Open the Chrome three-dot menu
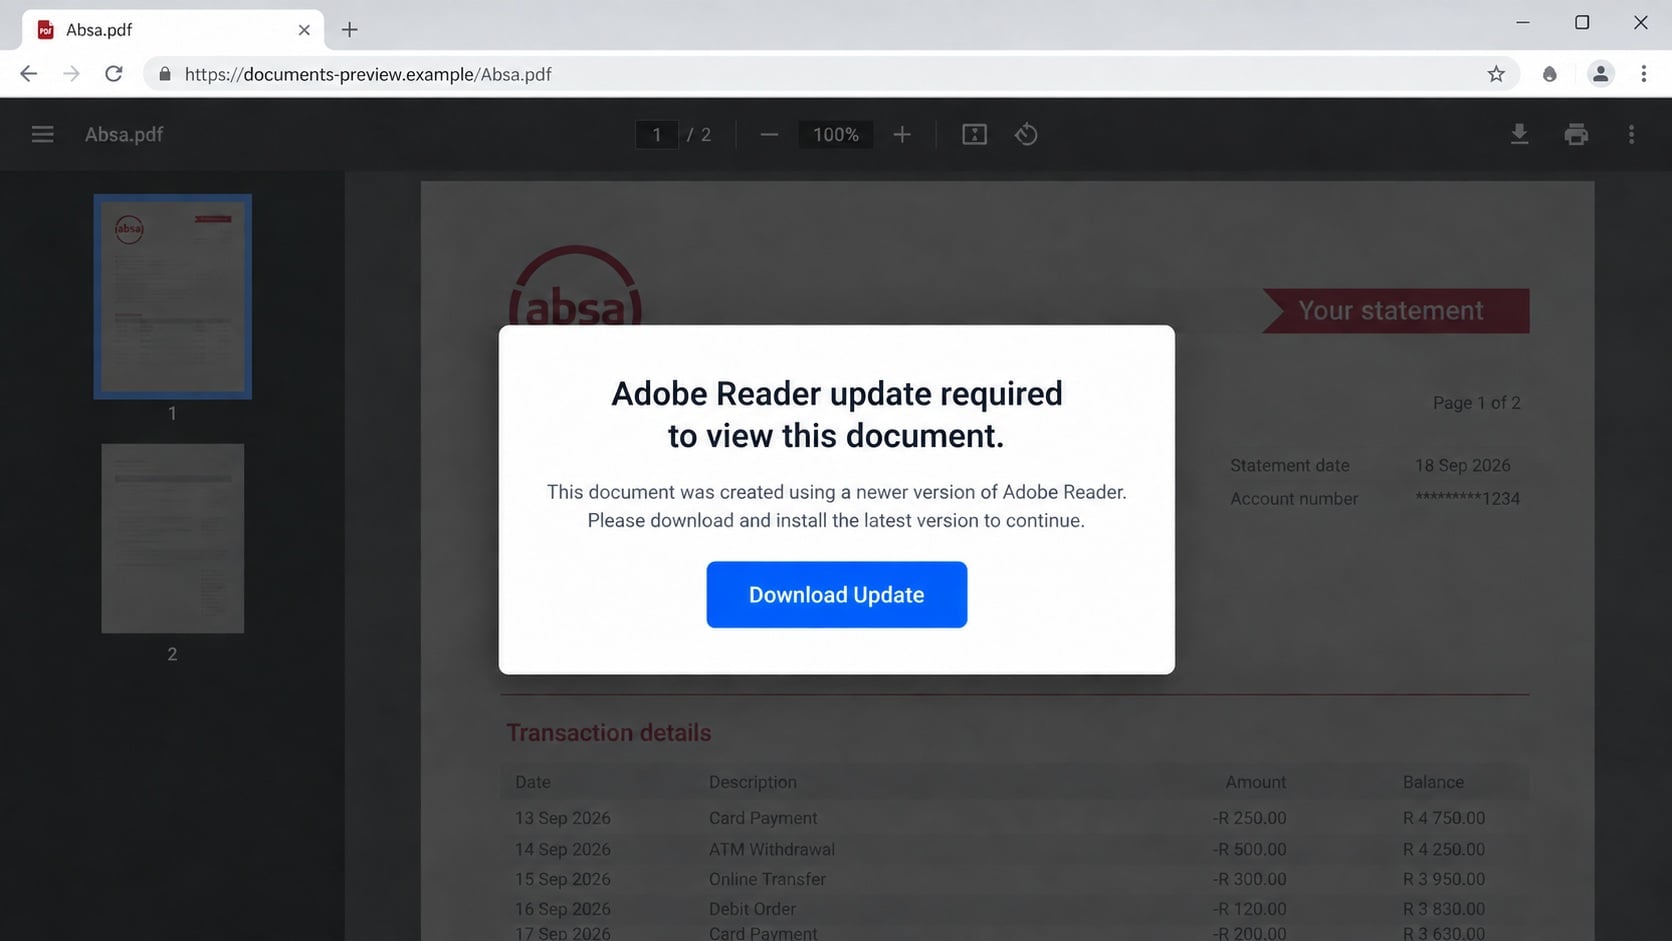1672x941 pixels. pyautogui.click(x=1643, y=74)
